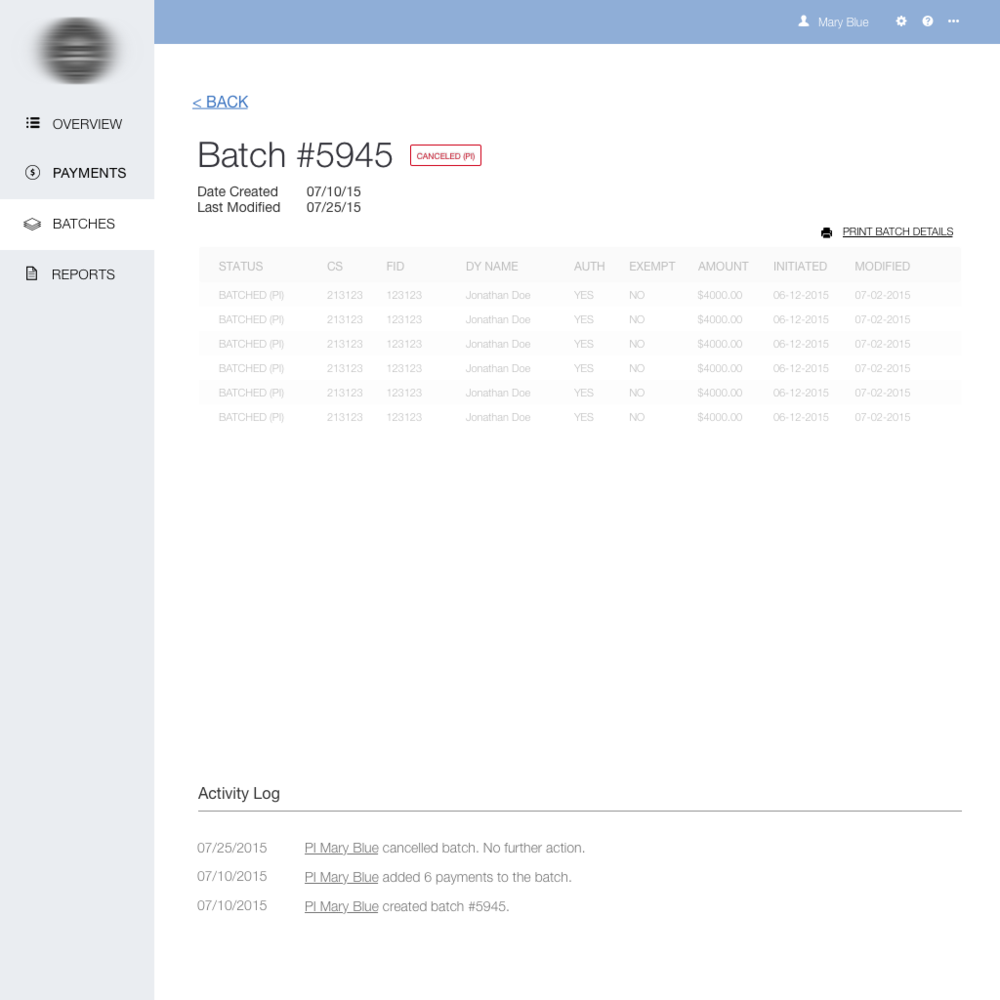Sort payments by the AMOUNT column
The height and width of the screenshot is (1000, 1000).
point(722,266)
